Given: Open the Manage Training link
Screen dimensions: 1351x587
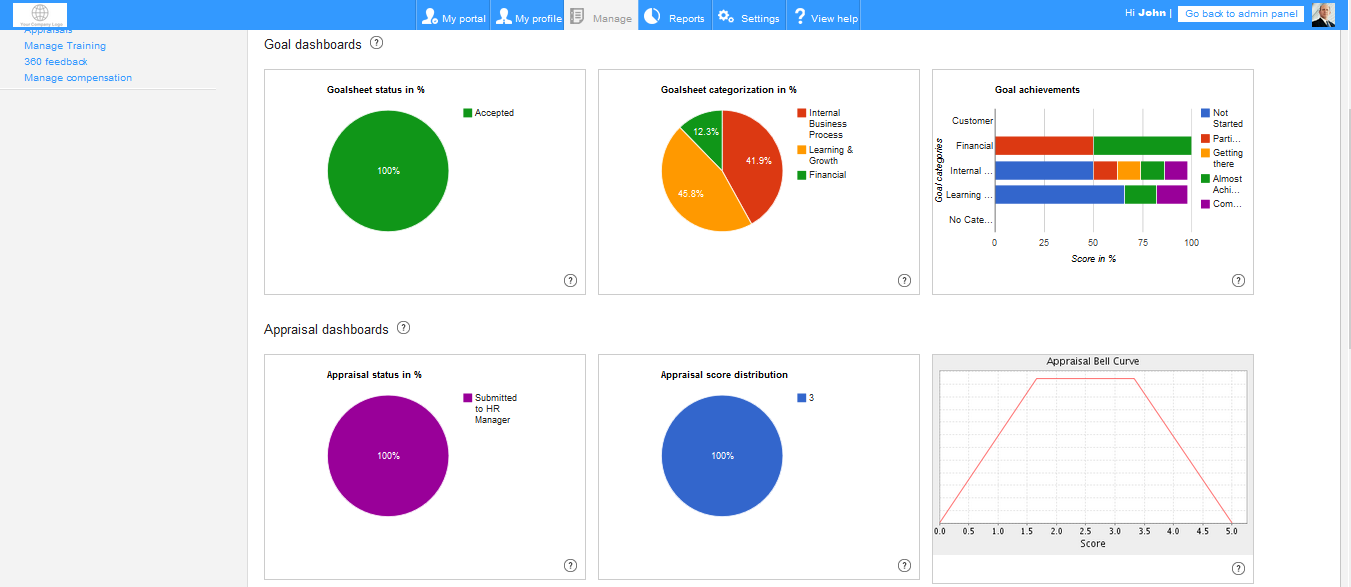Looking at the screenshot, I should pos(65,46).
